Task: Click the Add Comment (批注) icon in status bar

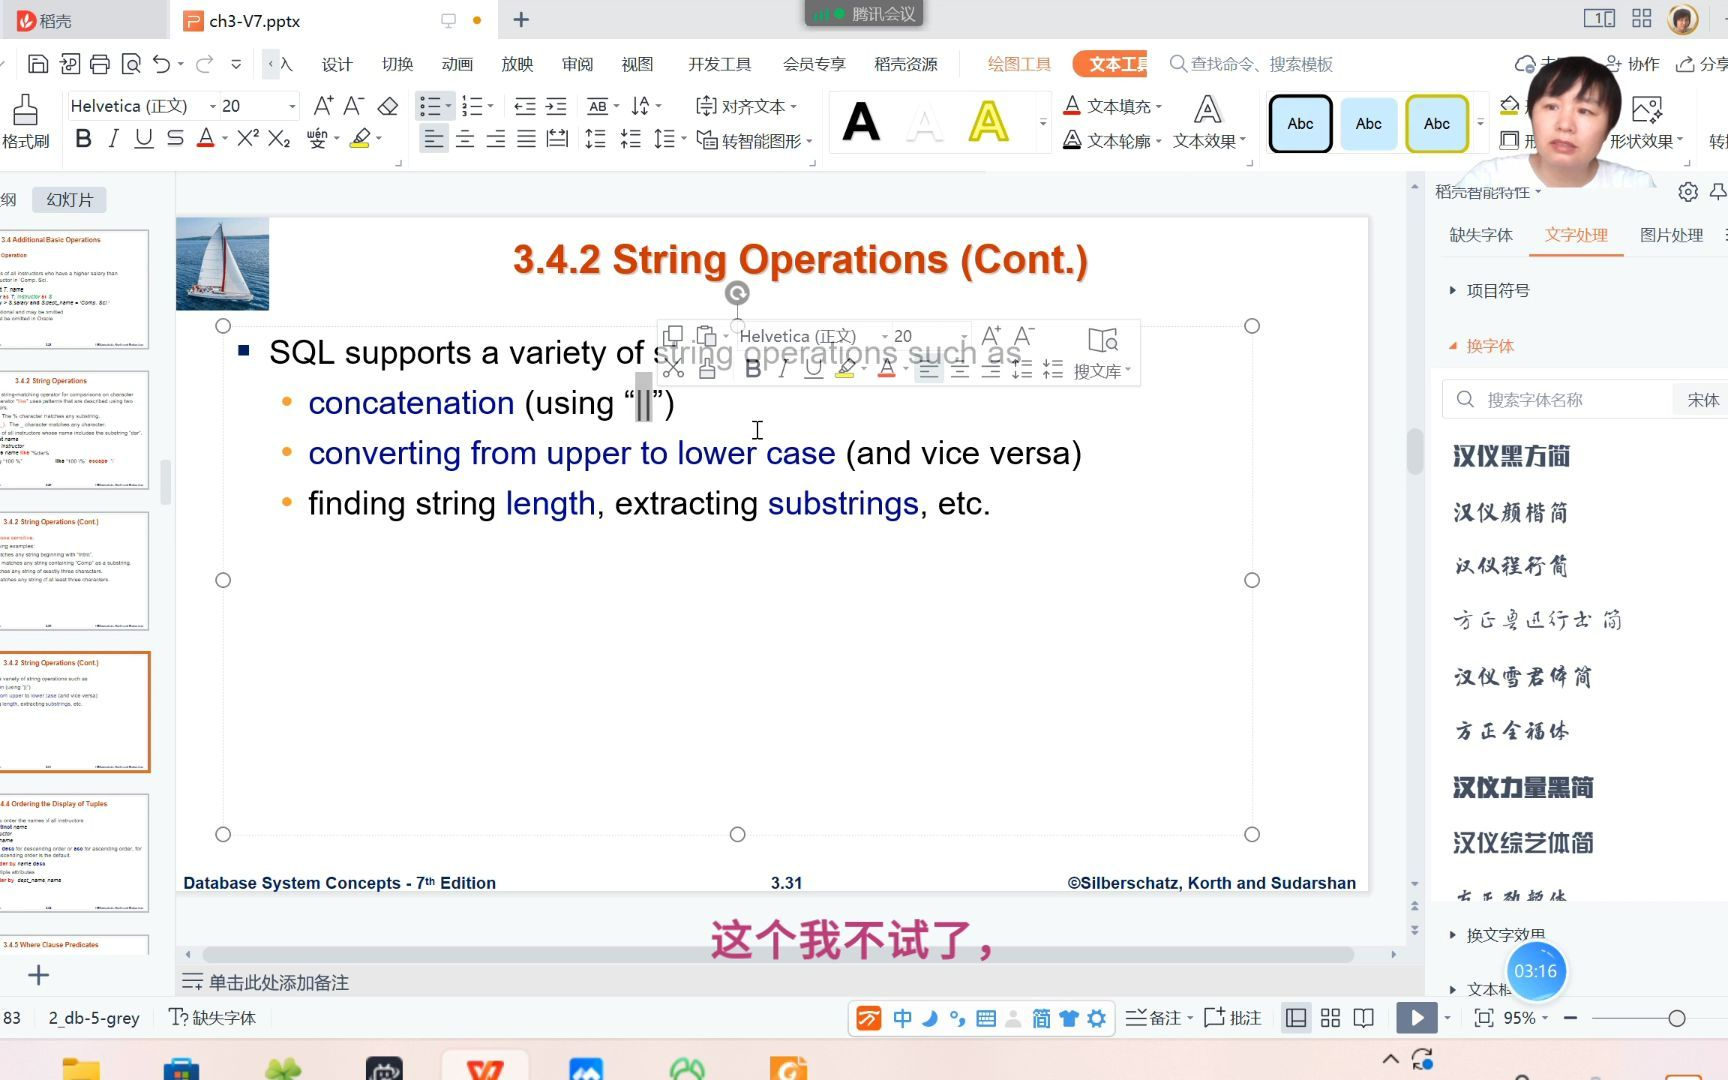Action: coord(1233,1018)
